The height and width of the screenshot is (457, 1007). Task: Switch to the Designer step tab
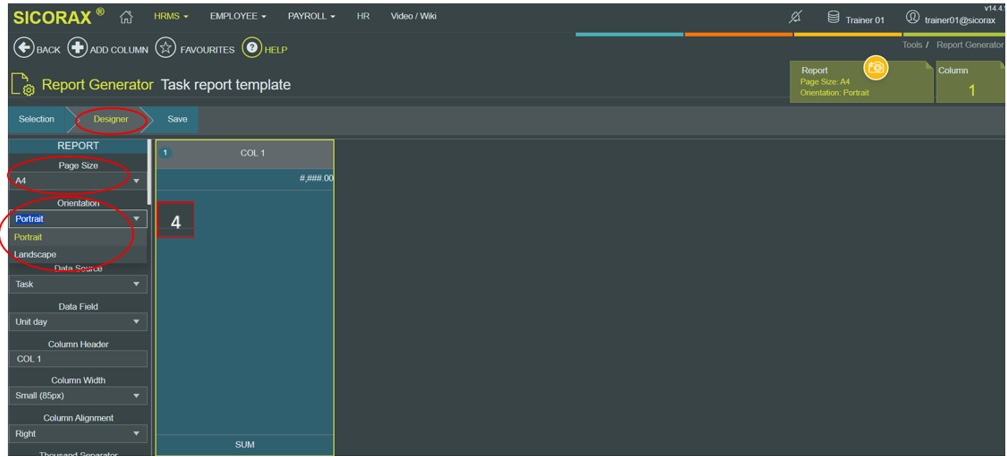[111, 119]
